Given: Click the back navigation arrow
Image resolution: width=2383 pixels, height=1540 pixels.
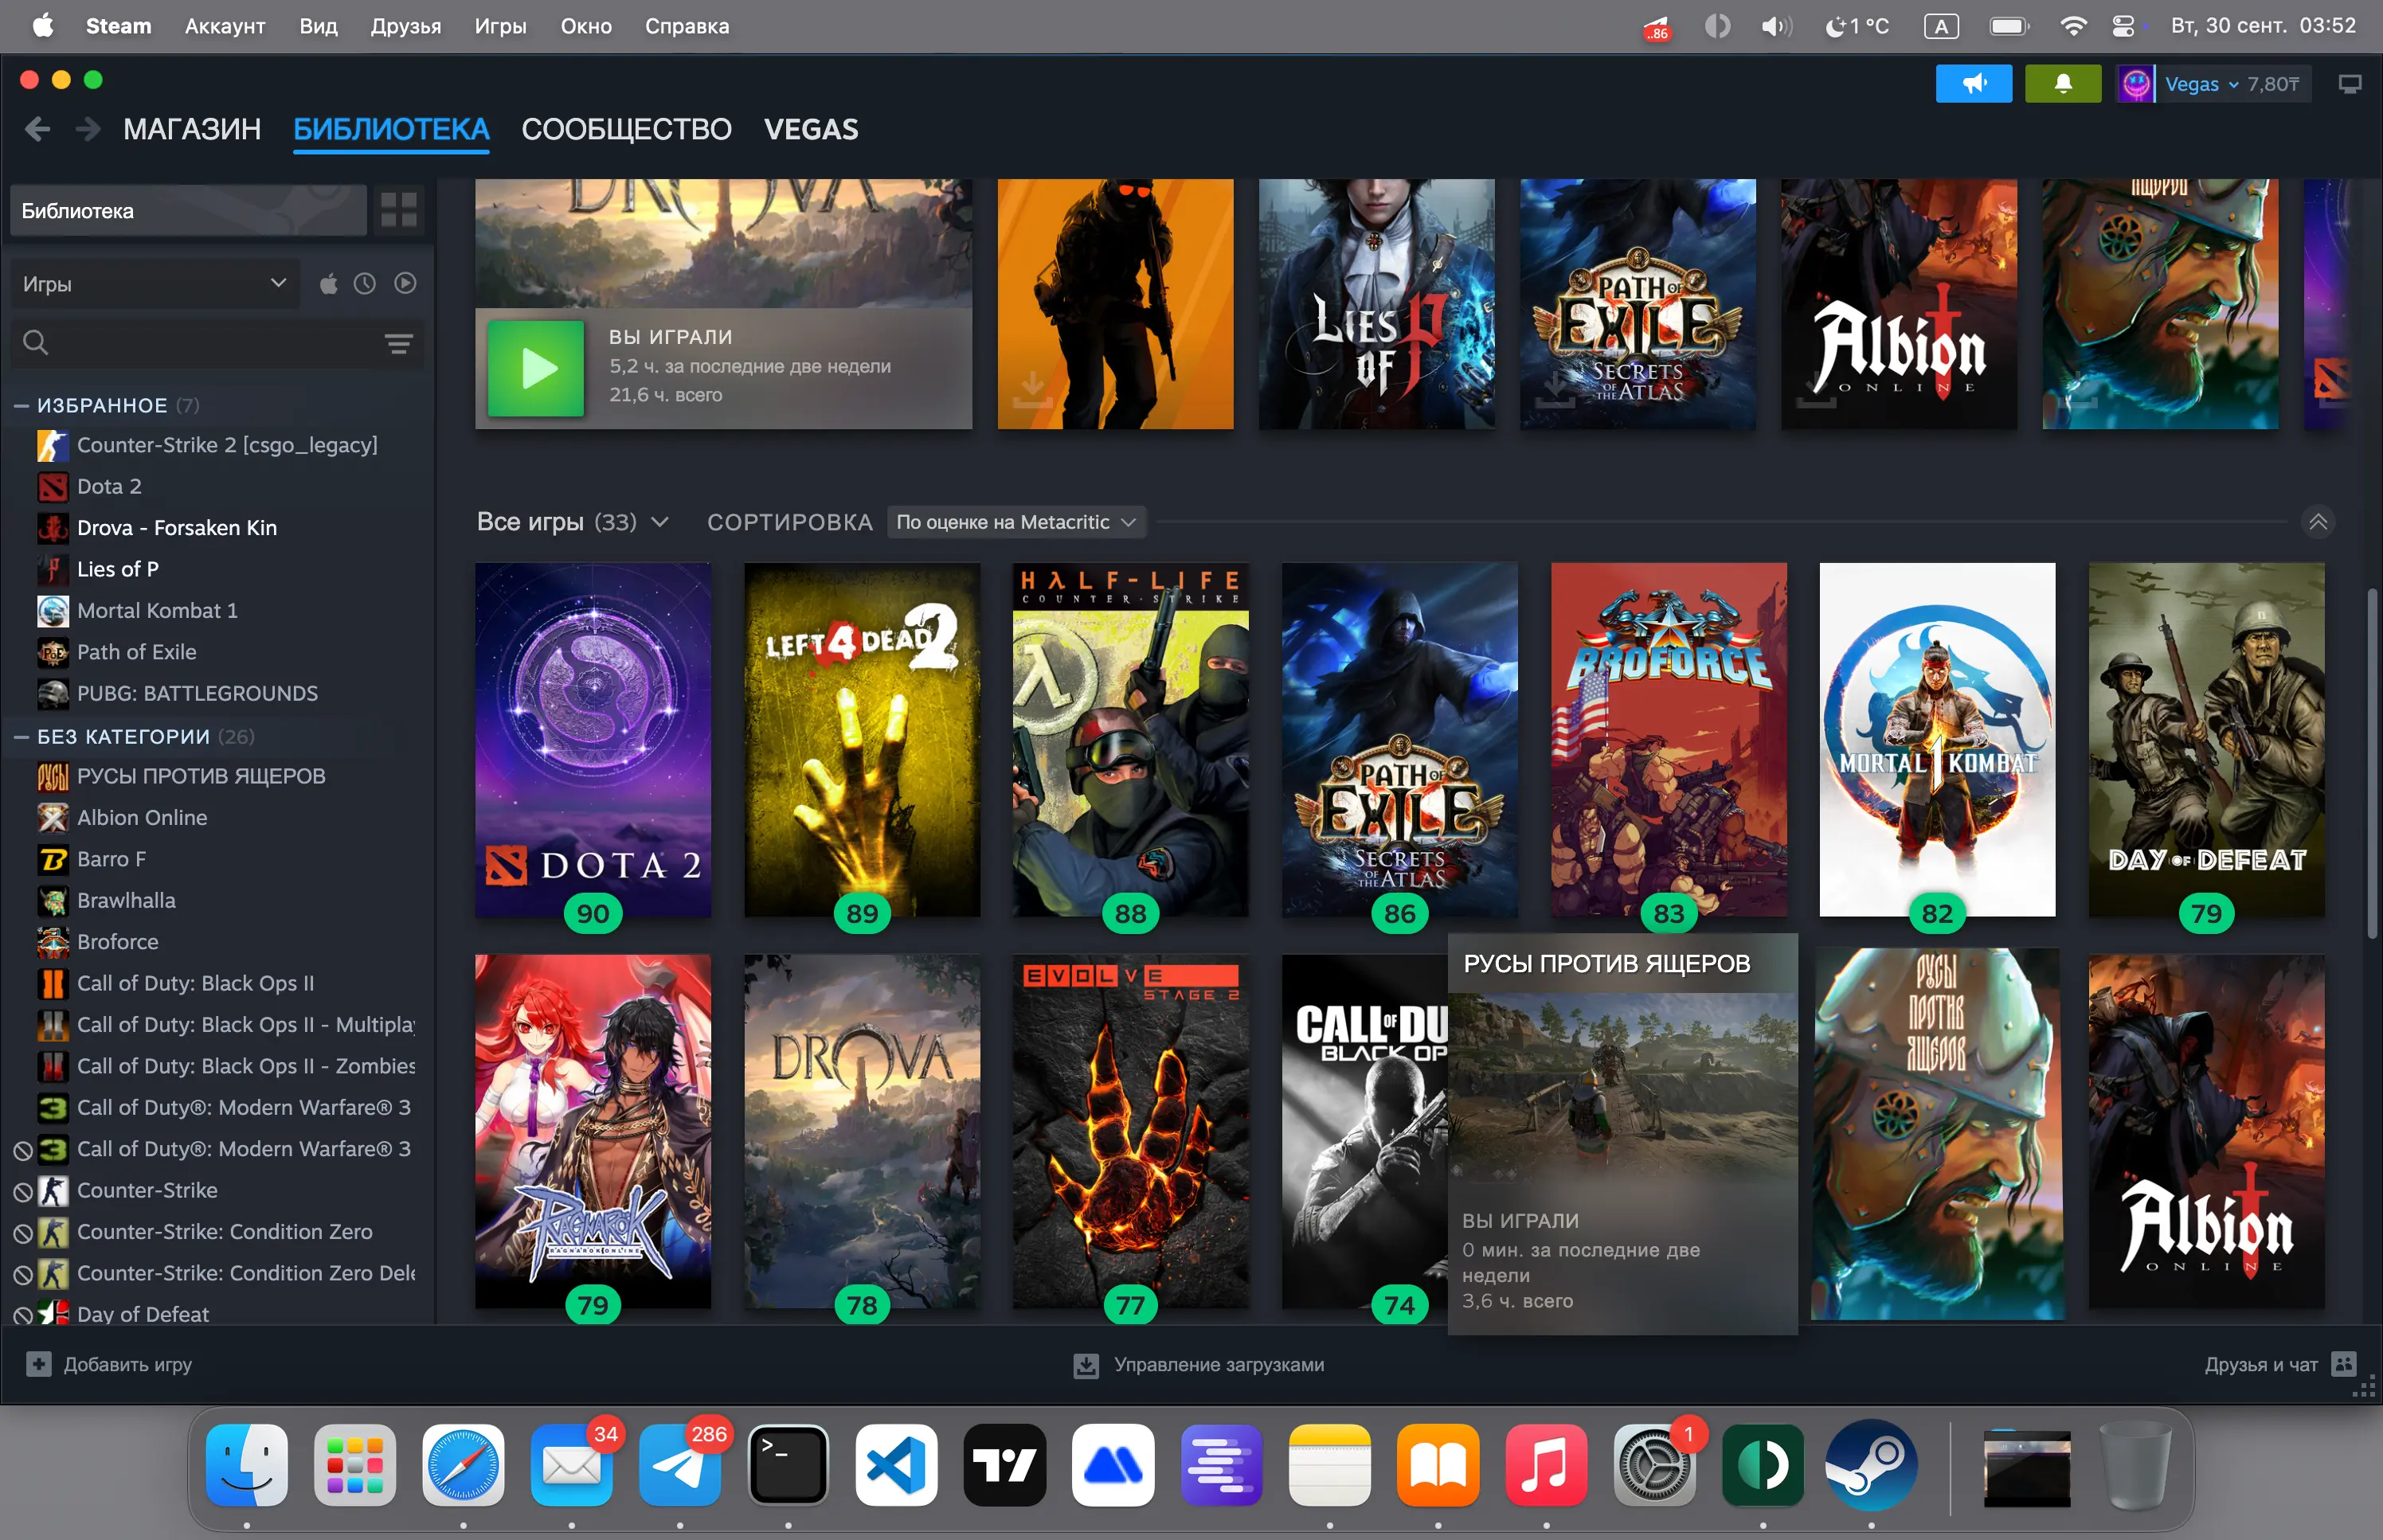Looking at the screenshot, I should [37, 129].
